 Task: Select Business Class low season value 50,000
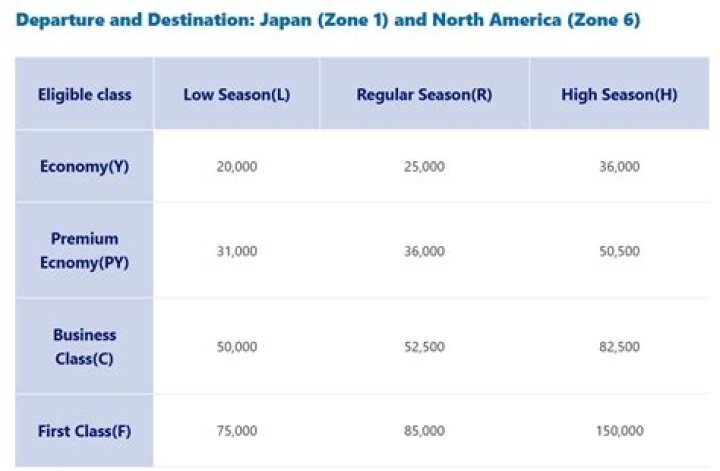pyautogui.click(x=237, y=346)
